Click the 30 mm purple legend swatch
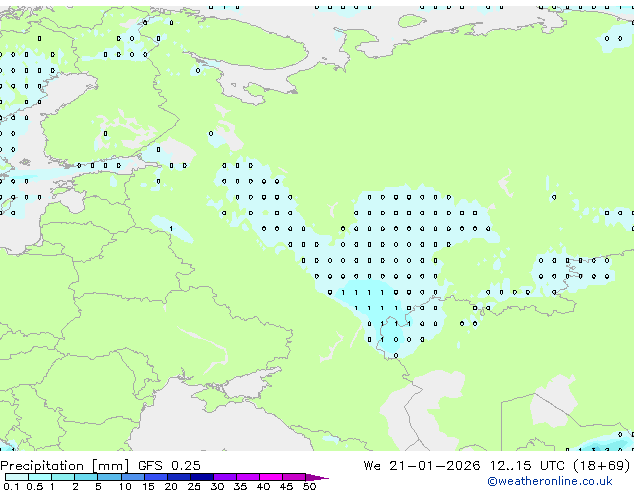634x490 pixels. tap(225, 477)
